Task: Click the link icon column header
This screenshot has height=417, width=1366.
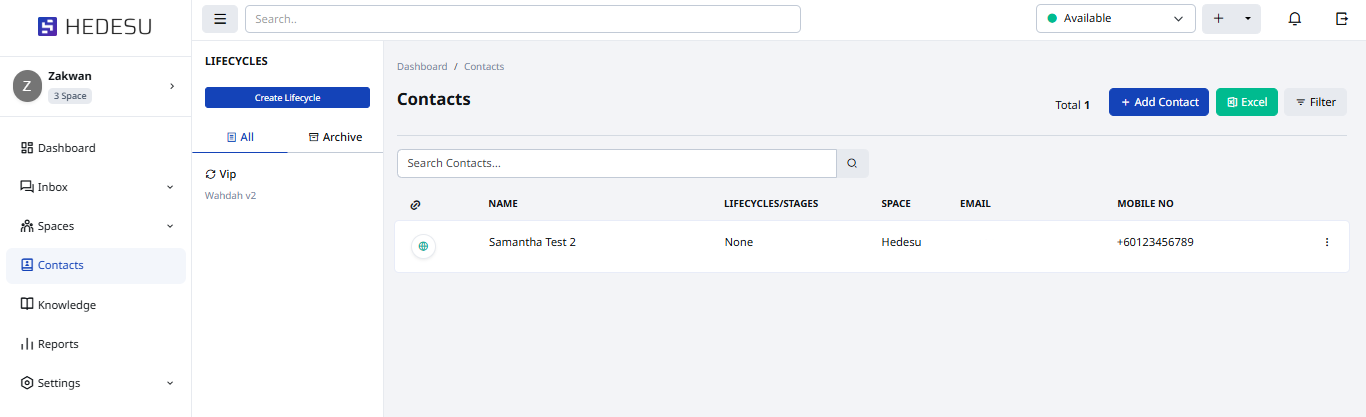Action: click(416, 205)
